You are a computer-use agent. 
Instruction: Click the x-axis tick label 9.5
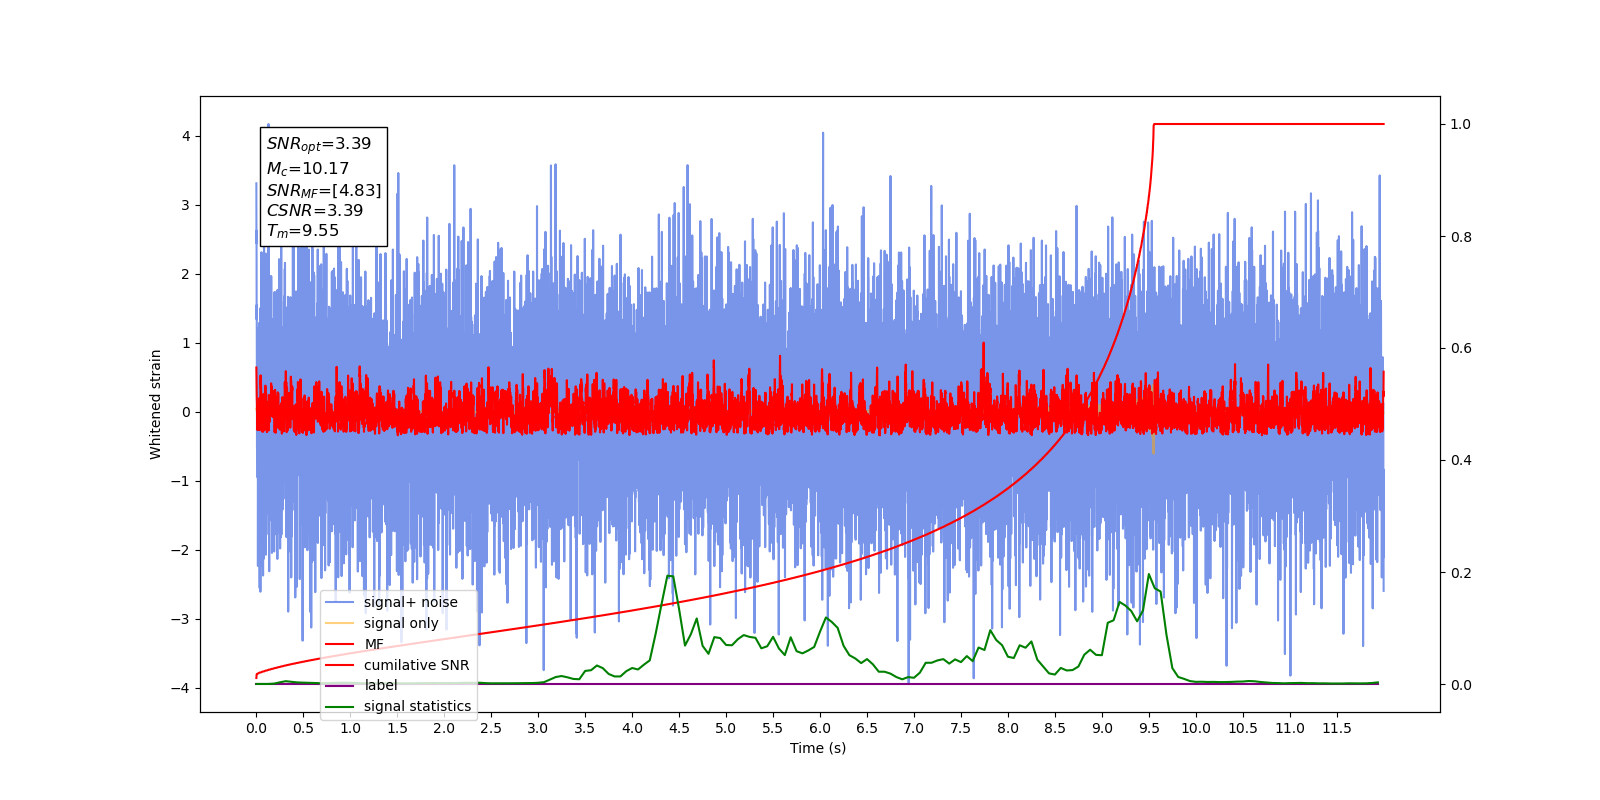[1149, 728]
